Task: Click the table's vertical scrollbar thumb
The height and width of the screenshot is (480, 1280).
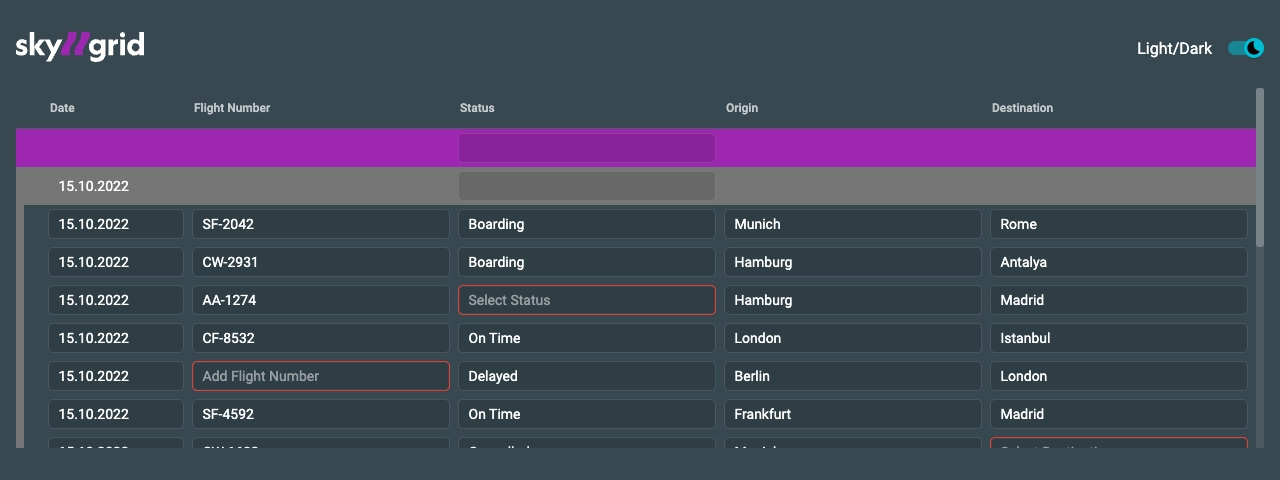Action: pyautogui.click(x=1260, y=168)
